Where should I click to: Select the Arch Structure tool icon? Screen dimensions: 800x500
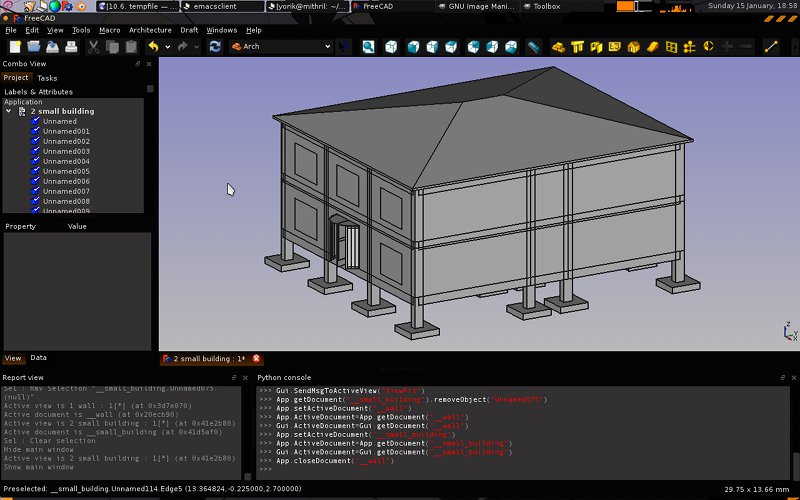click(577, 46)
